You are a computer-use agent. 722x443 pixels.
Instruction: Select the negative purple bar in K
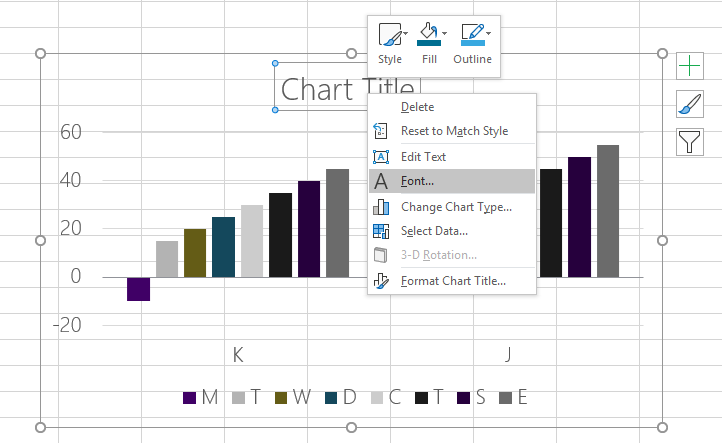coord(139,289)
